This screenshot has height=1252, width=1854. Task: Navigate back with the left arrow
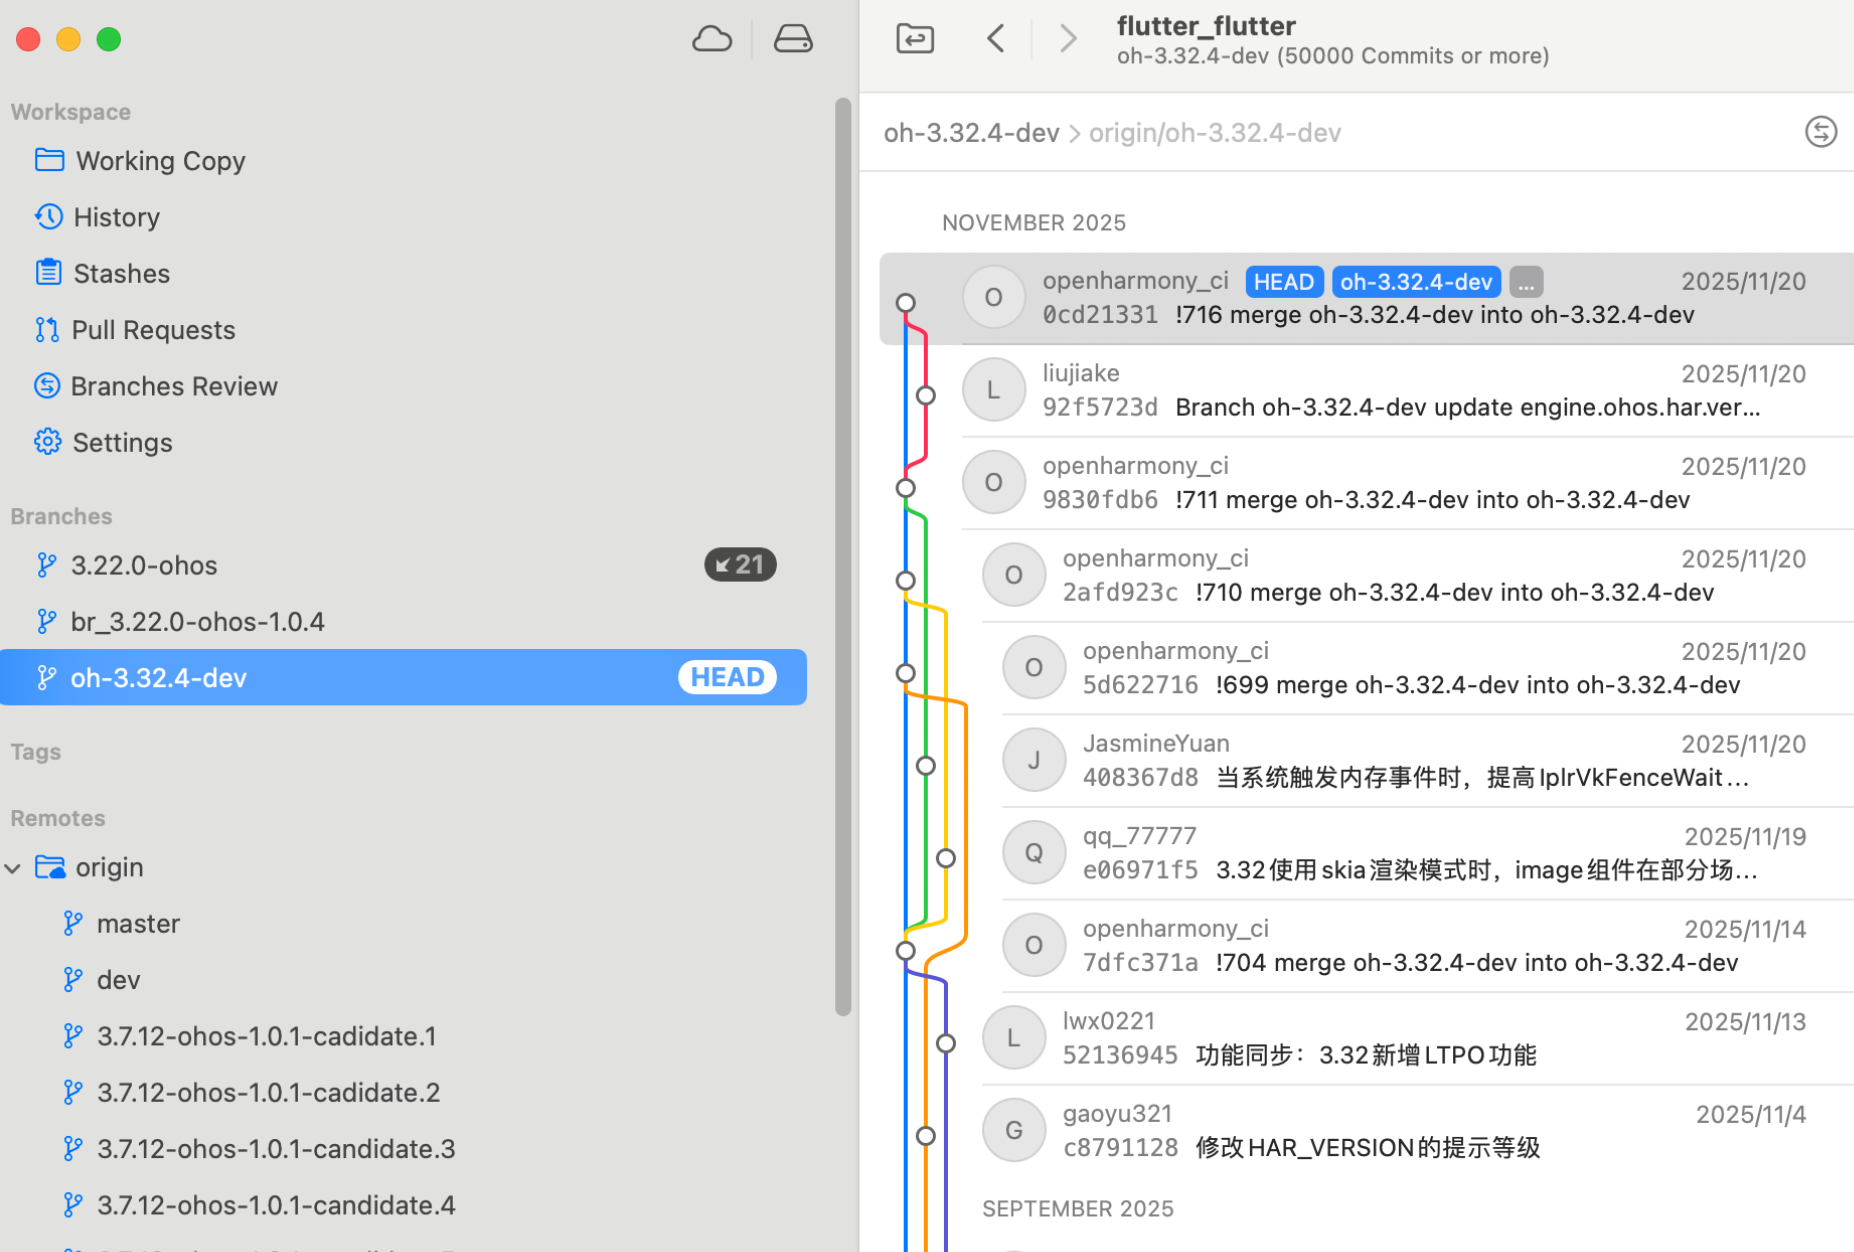tap(995, 38)
